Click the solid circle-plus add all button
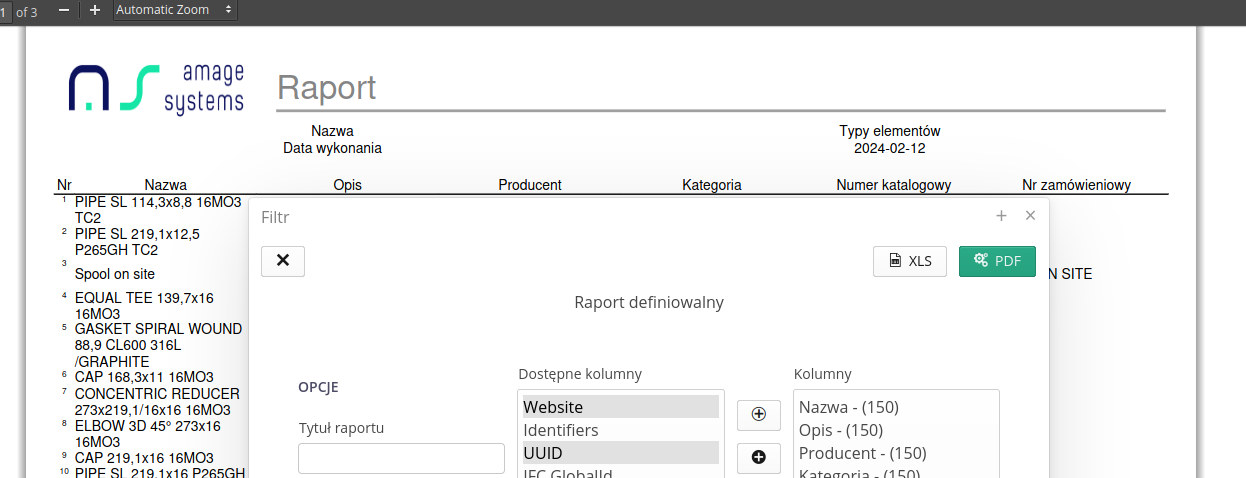Screen dimensions: 1246x478 (758, 458)
